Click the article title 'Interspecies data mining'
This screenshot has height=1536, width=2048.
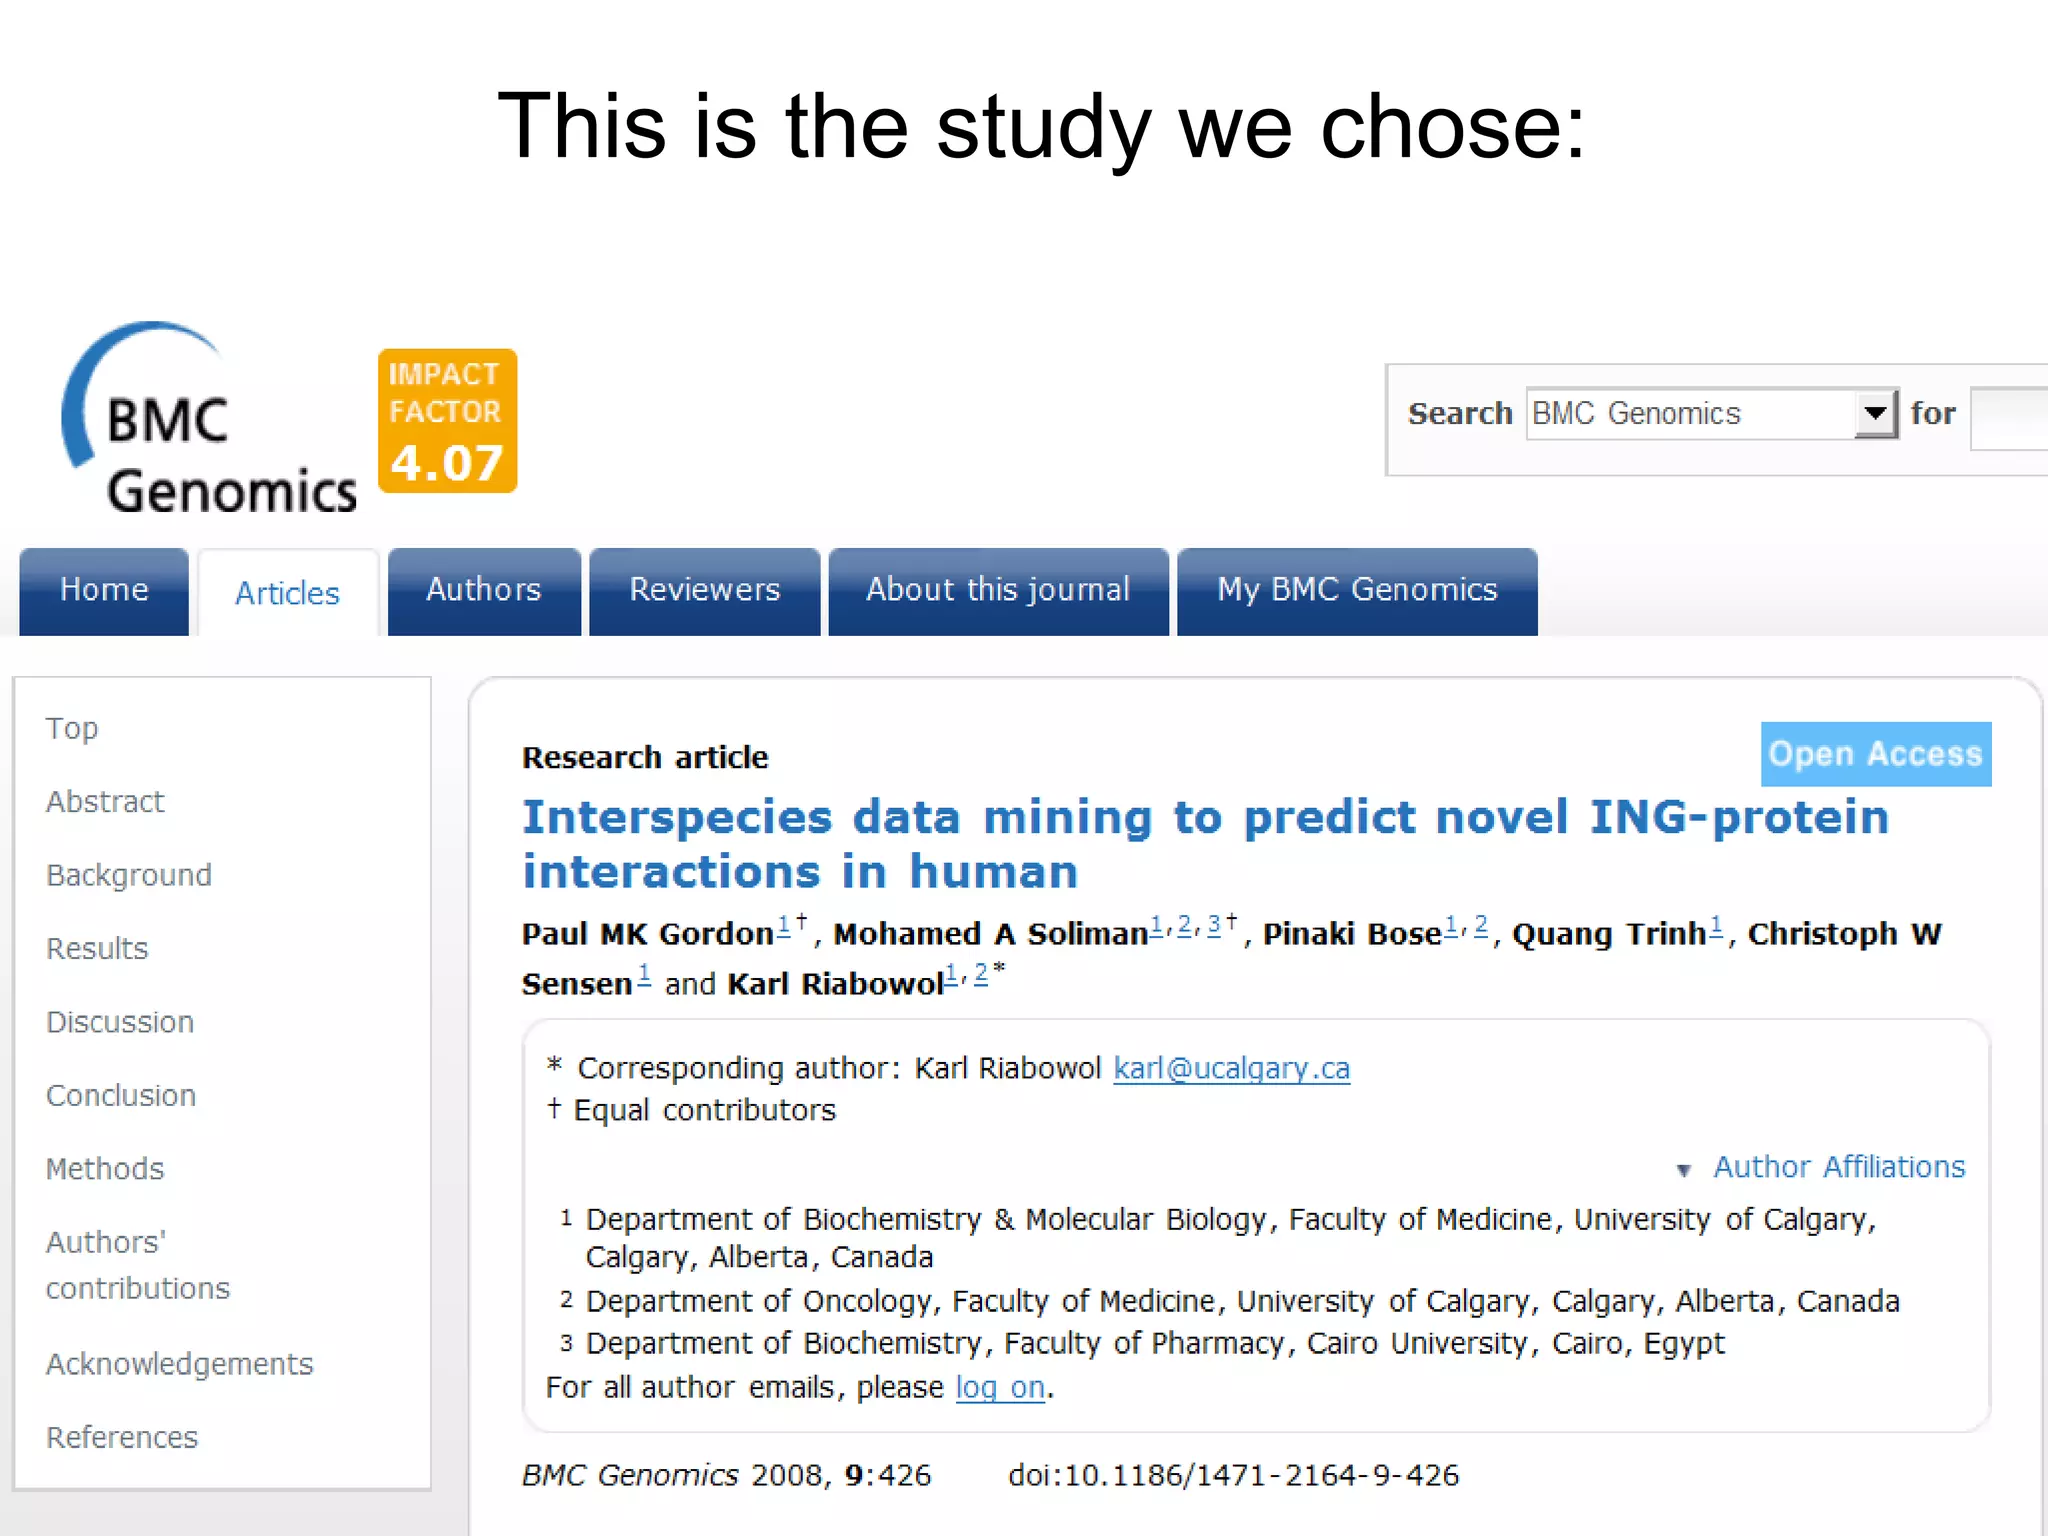tap(1205, 844)
